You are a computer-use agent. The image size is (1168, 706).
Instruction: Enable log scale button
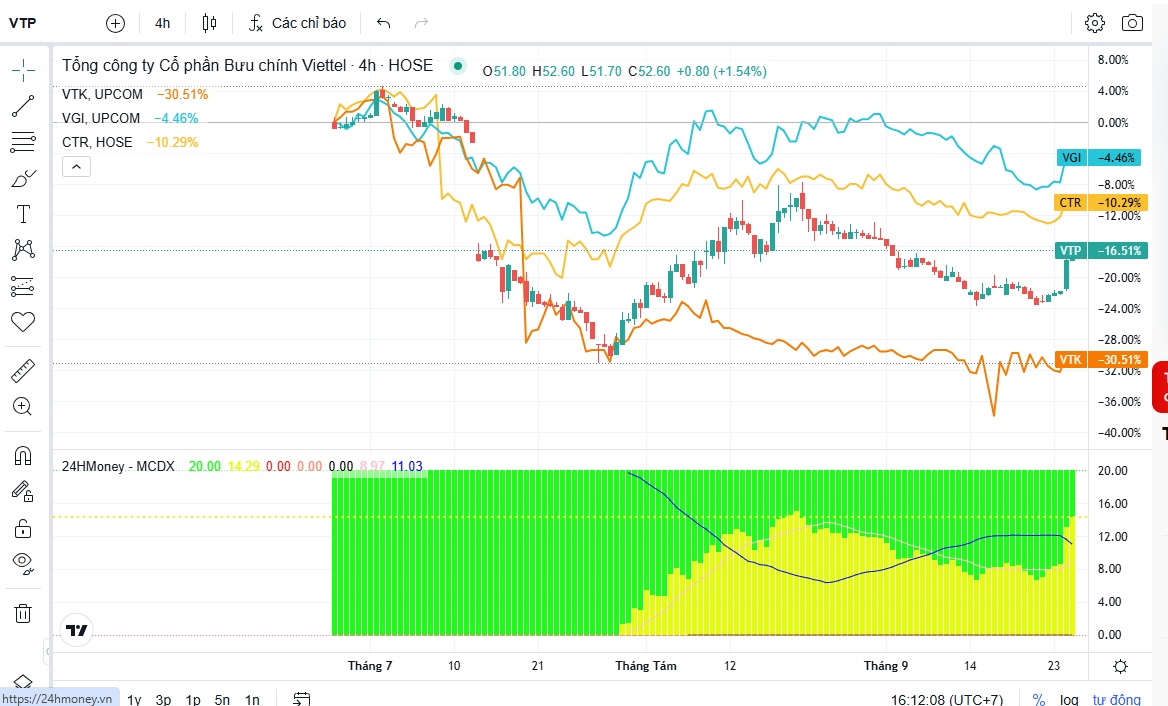click(1069, 699)
